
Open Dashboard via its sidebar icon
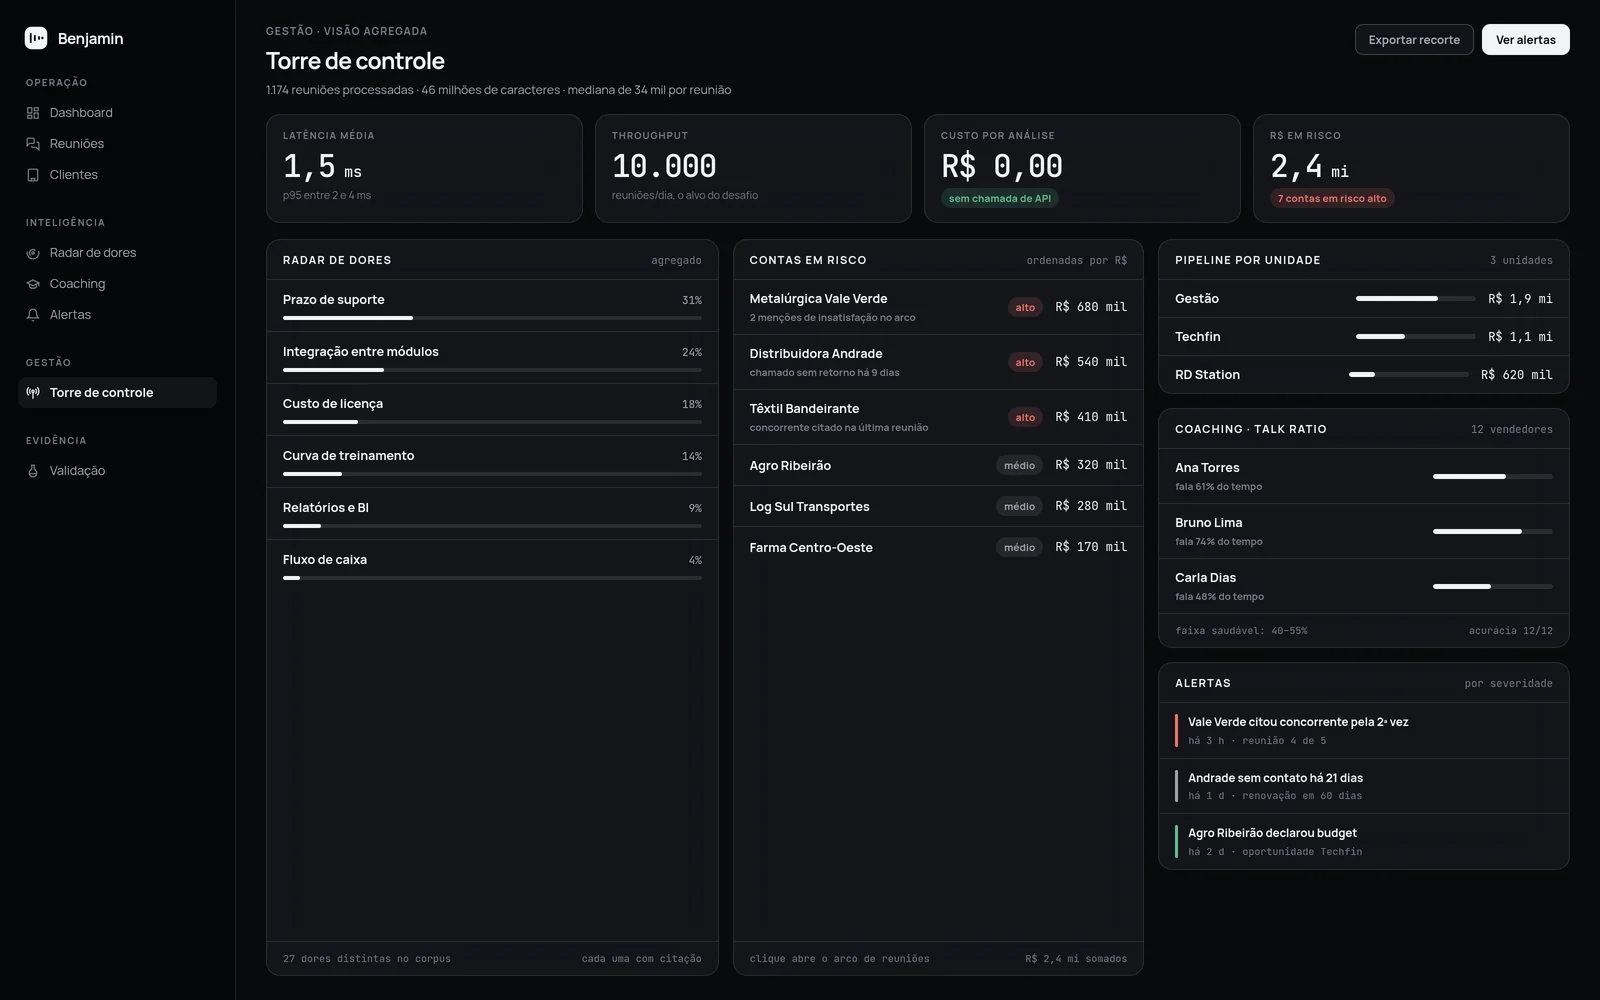click(33, 113)
